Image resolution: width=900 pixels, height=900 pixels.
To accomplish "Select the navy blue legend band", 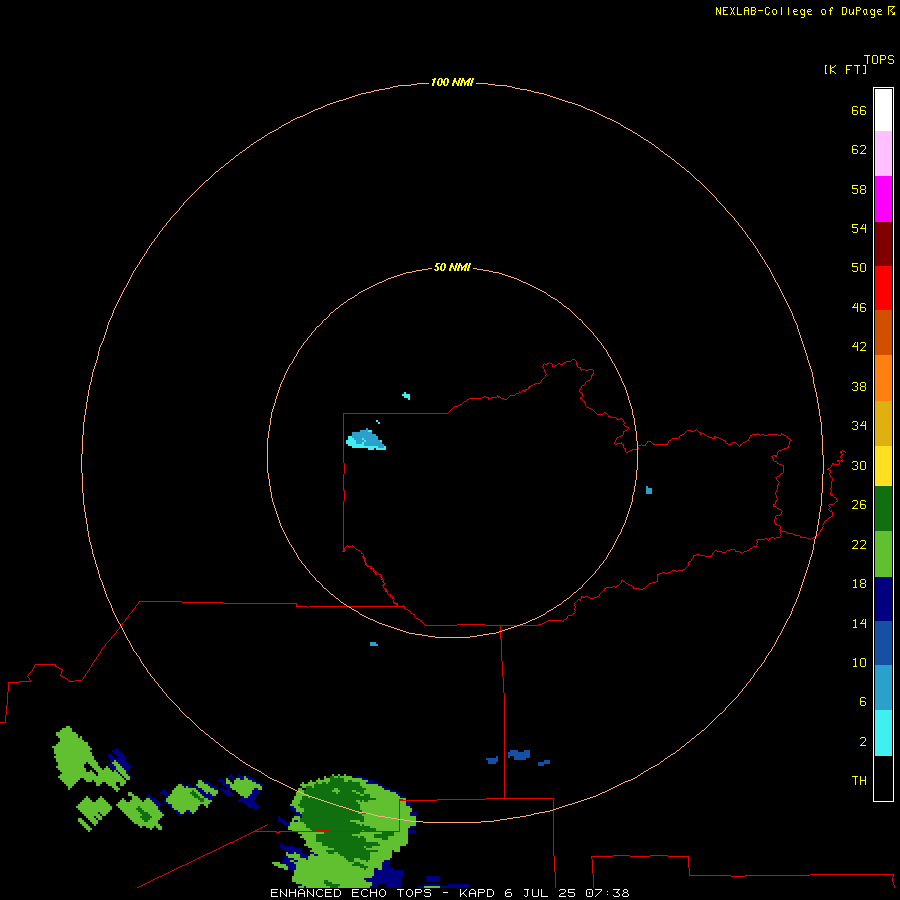I will (883, 599).
